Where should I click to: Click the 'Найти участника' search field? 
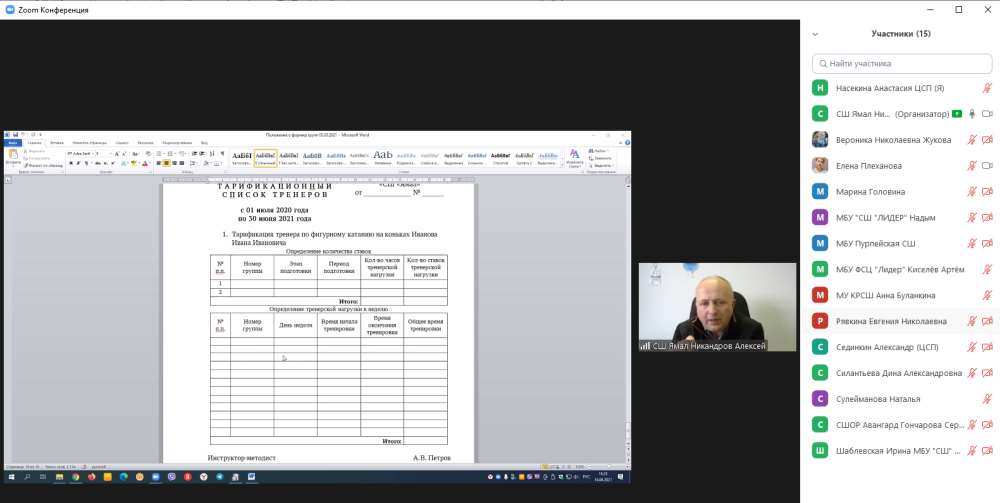[x=902, y=64]
